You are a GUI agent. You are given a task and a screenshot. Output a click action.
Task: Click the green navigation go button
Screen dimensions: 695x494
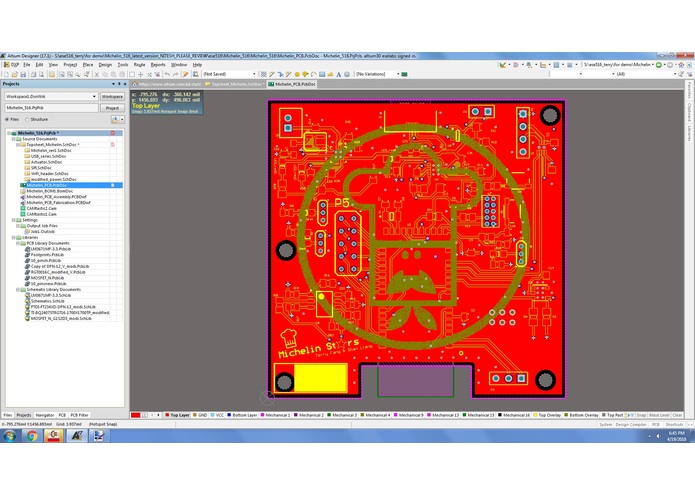coord(659,65)
